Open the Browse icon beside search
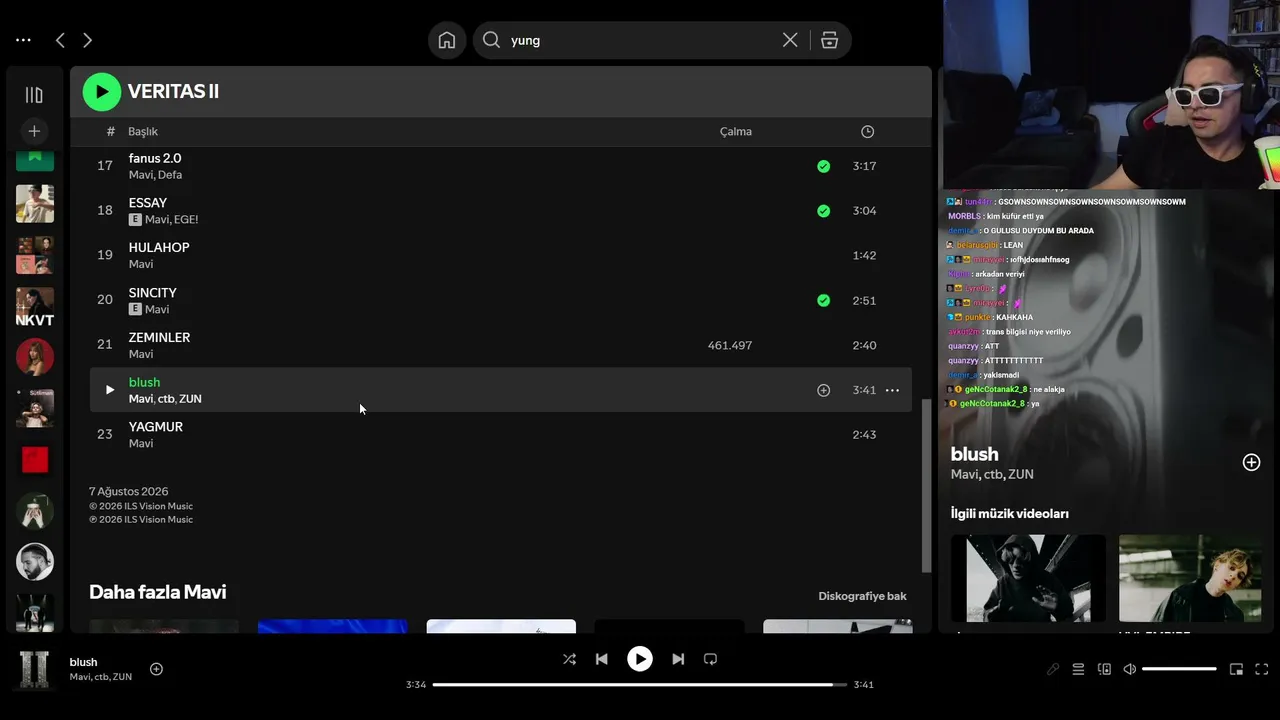 pyautogui.click(x=829, y=40)
